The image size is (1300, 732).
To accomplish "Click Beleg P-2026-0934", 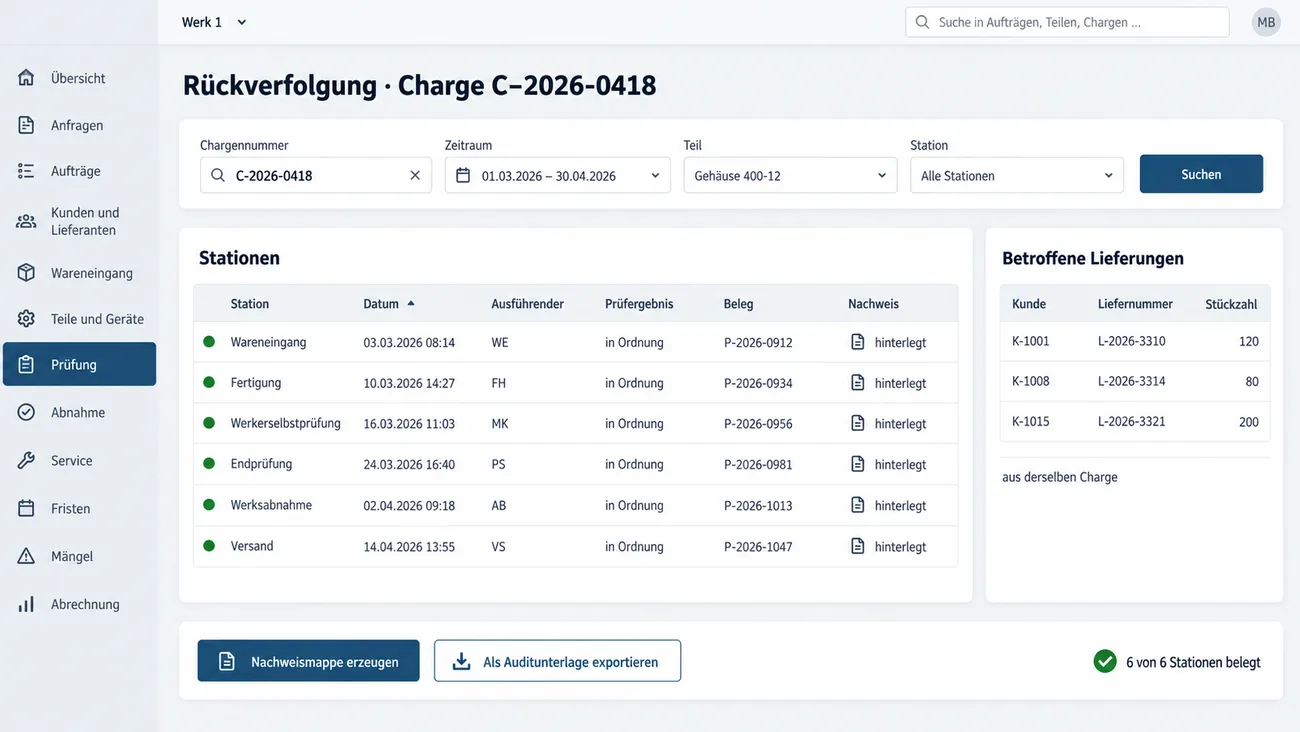I will pos(758,382).
